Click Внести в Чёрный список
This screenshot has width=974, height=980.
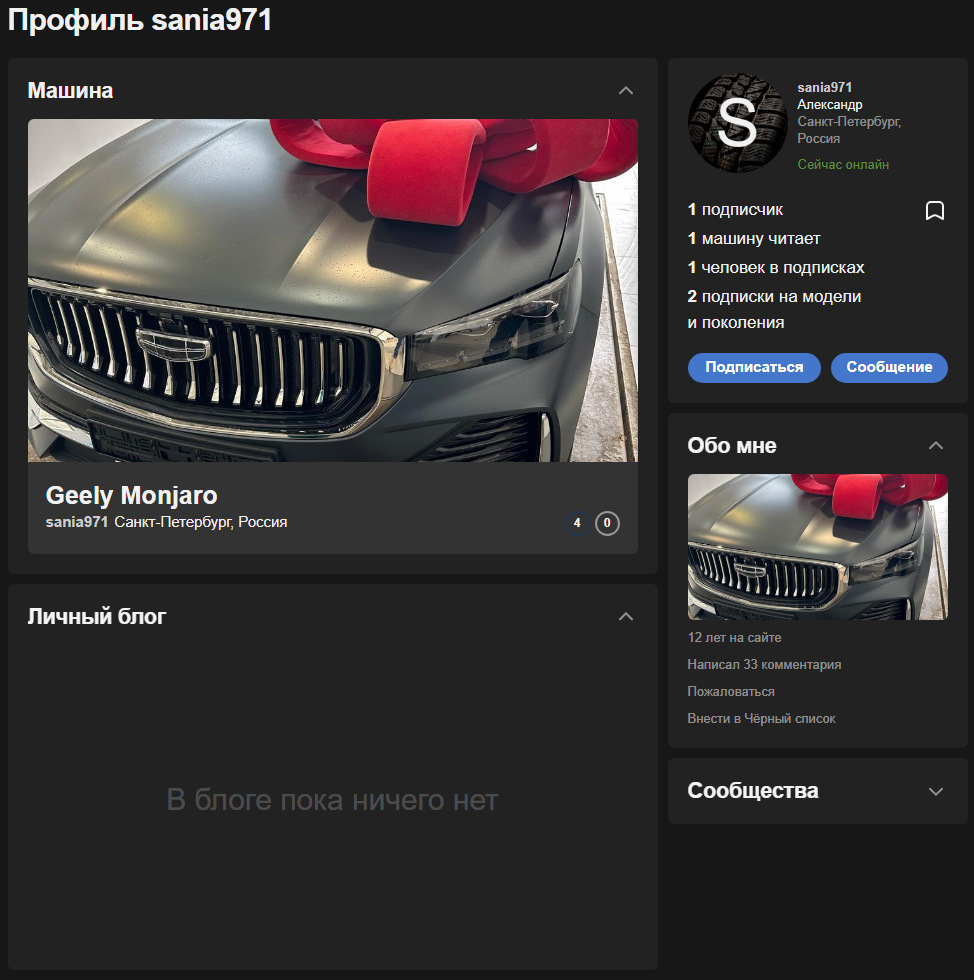[x=761, y=718]
